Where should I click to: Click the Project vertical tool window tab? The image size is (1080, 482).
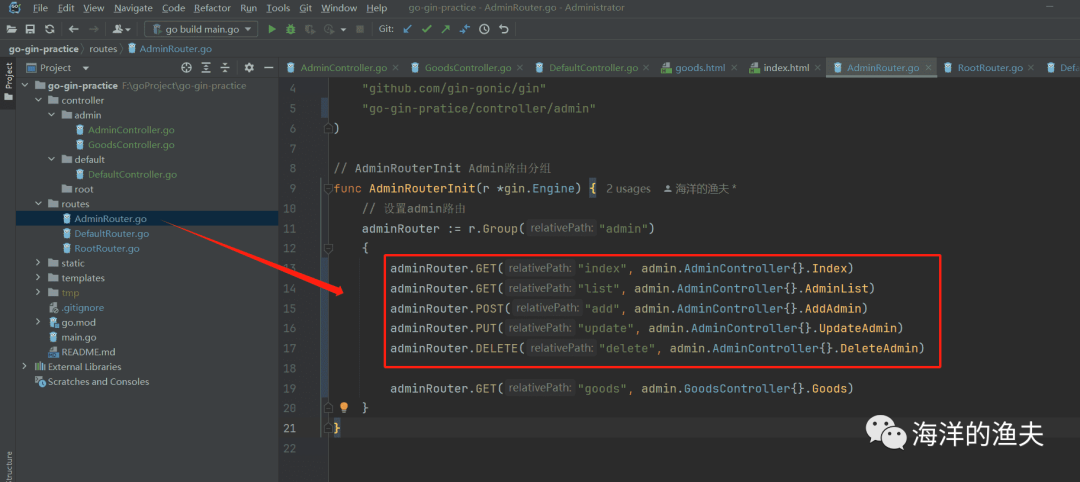click(8, 81)
